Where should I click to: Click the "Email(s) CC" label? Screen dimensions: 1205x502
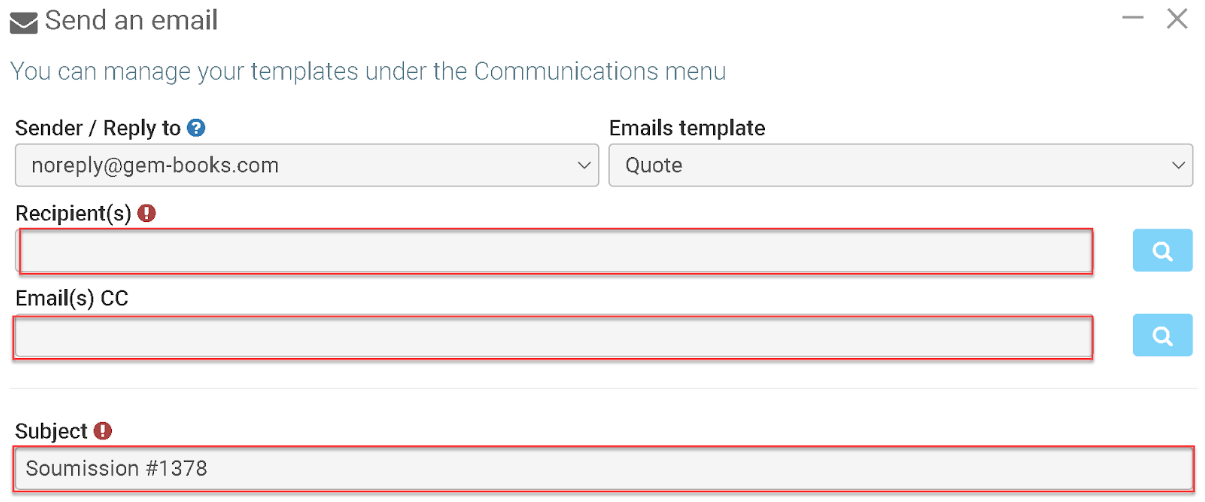coord(72,298)
